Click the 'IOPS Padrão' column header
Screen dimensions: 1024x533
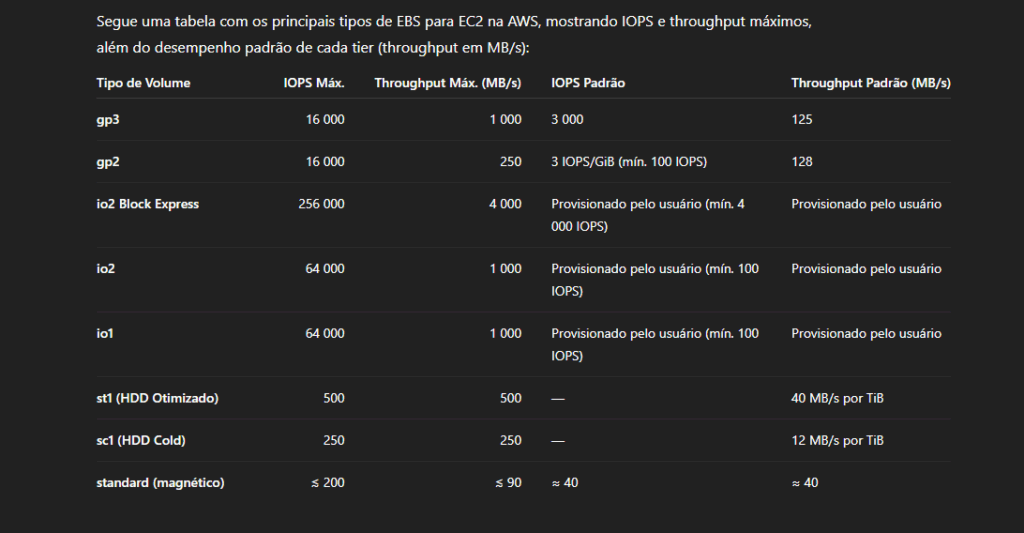(x=588, y=83)
